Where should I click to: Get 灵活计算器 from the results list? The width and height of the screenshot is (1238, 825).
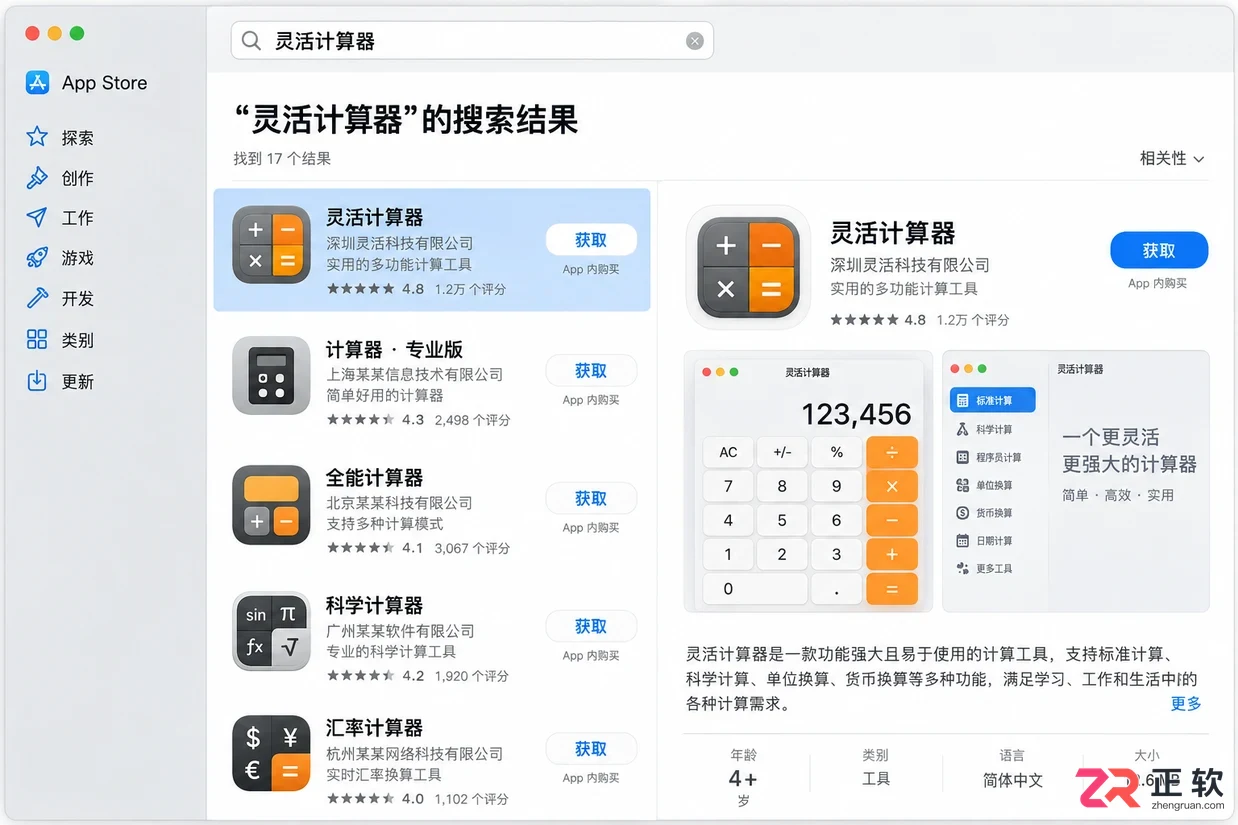pos(591,240)
